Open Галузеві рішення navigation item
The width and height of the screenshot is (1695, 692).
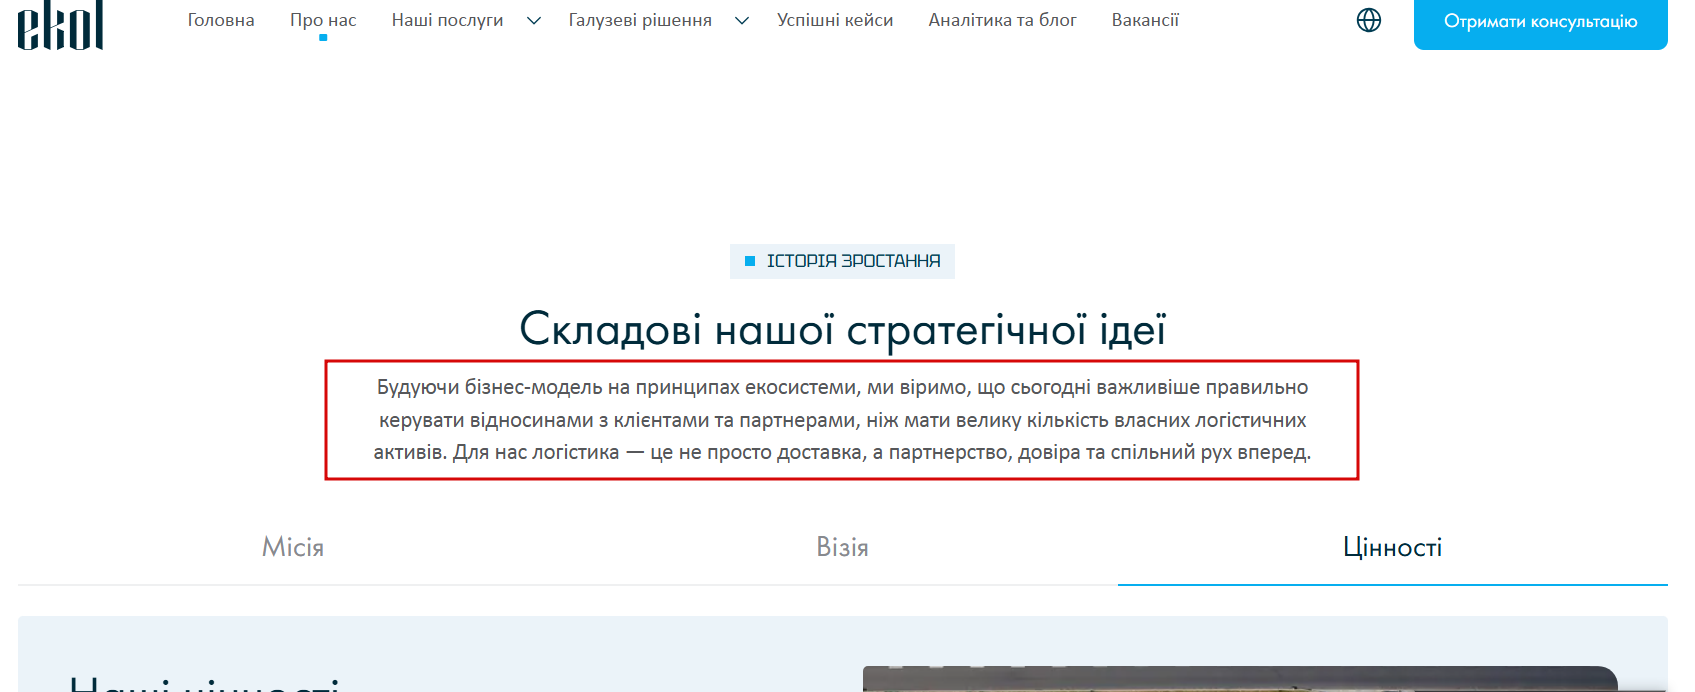(x=640, y=20)
